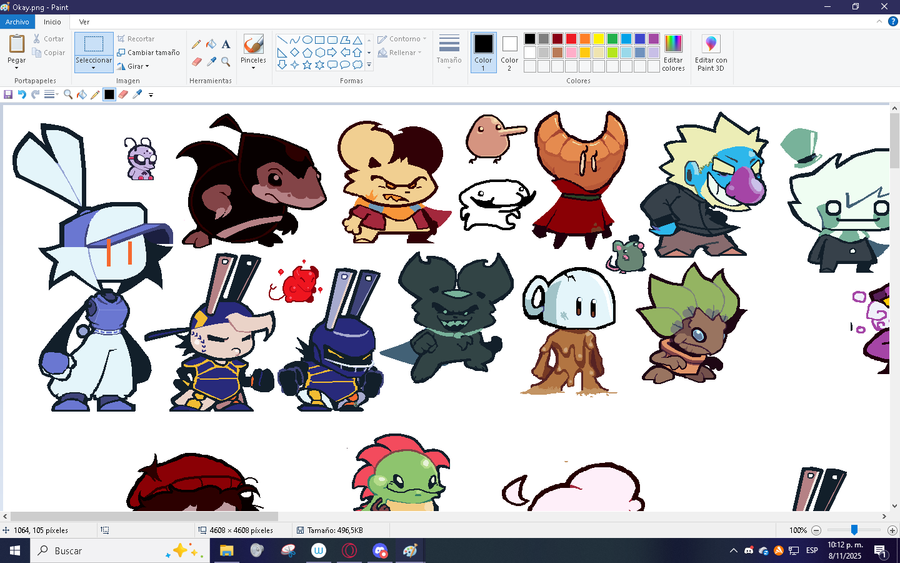Click Editar con Paint 3D
900x563 pixels.
coord(711,52)
